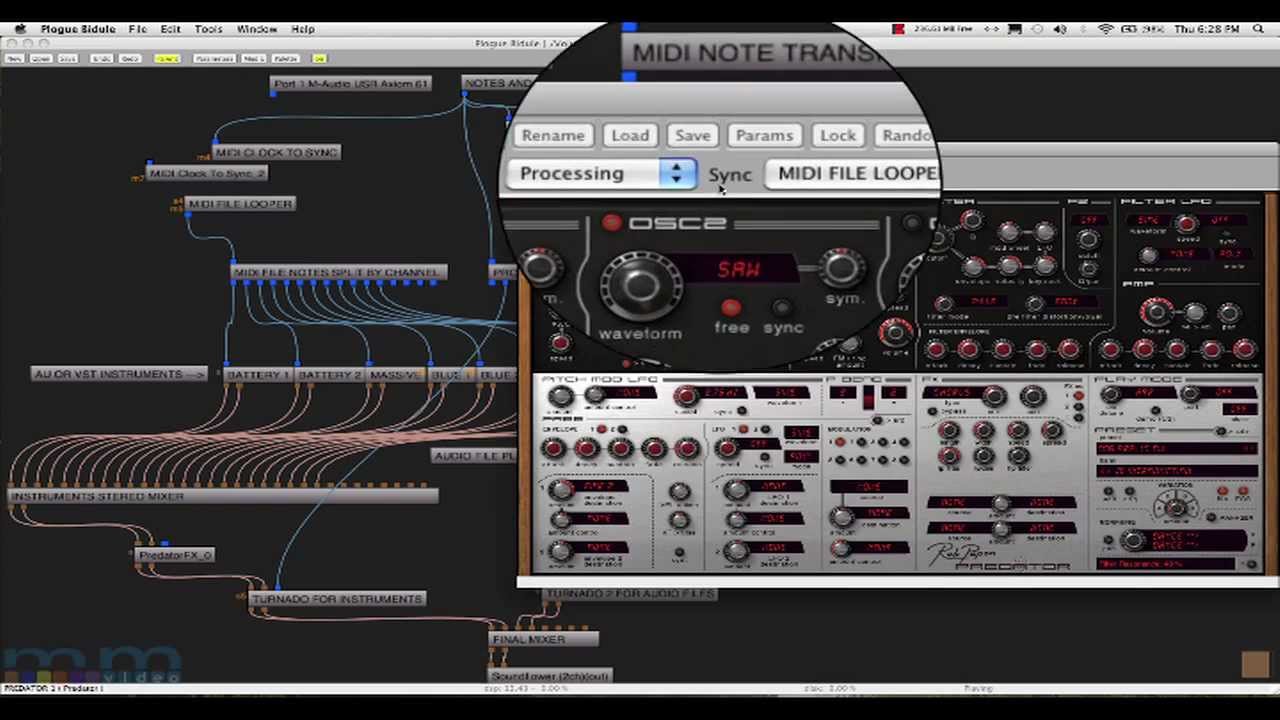Click the Play Mode first knob
The width and height of the screenshot is (1280, 720).
click(x=1111, y=395)
